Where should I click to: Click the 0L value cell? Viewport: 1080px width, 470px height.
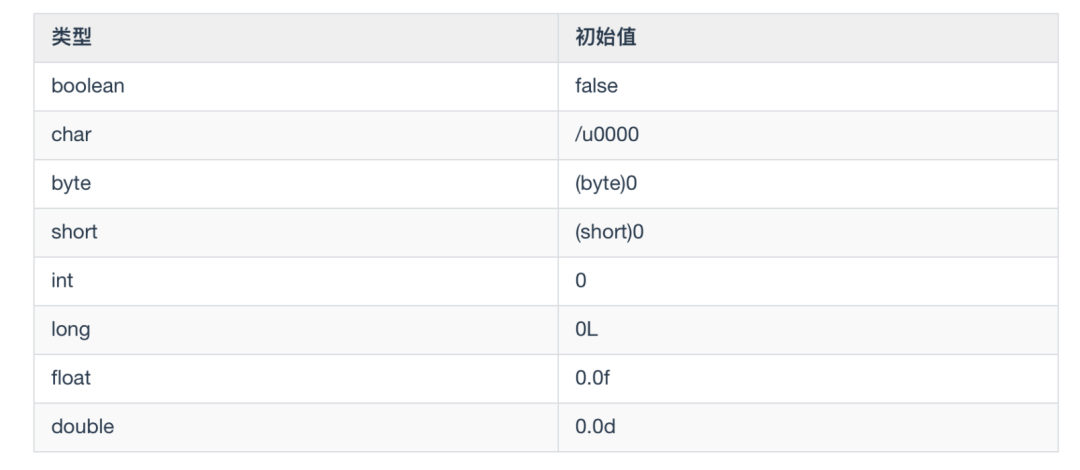(586, 330)
